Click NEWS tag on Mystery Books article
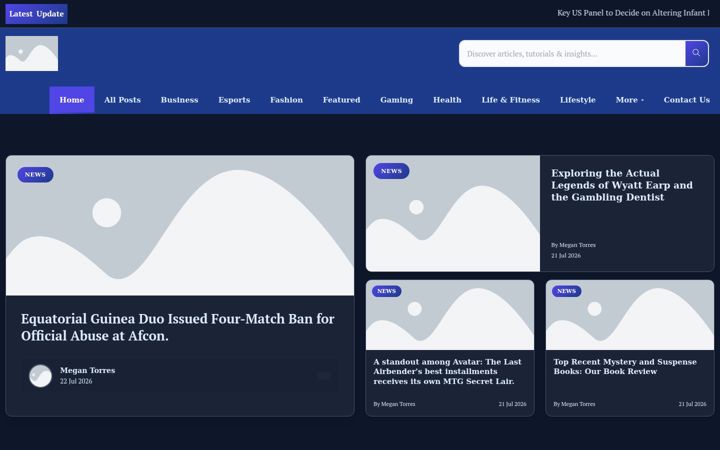This screenshot has width=720, height=450. [566, 291]
